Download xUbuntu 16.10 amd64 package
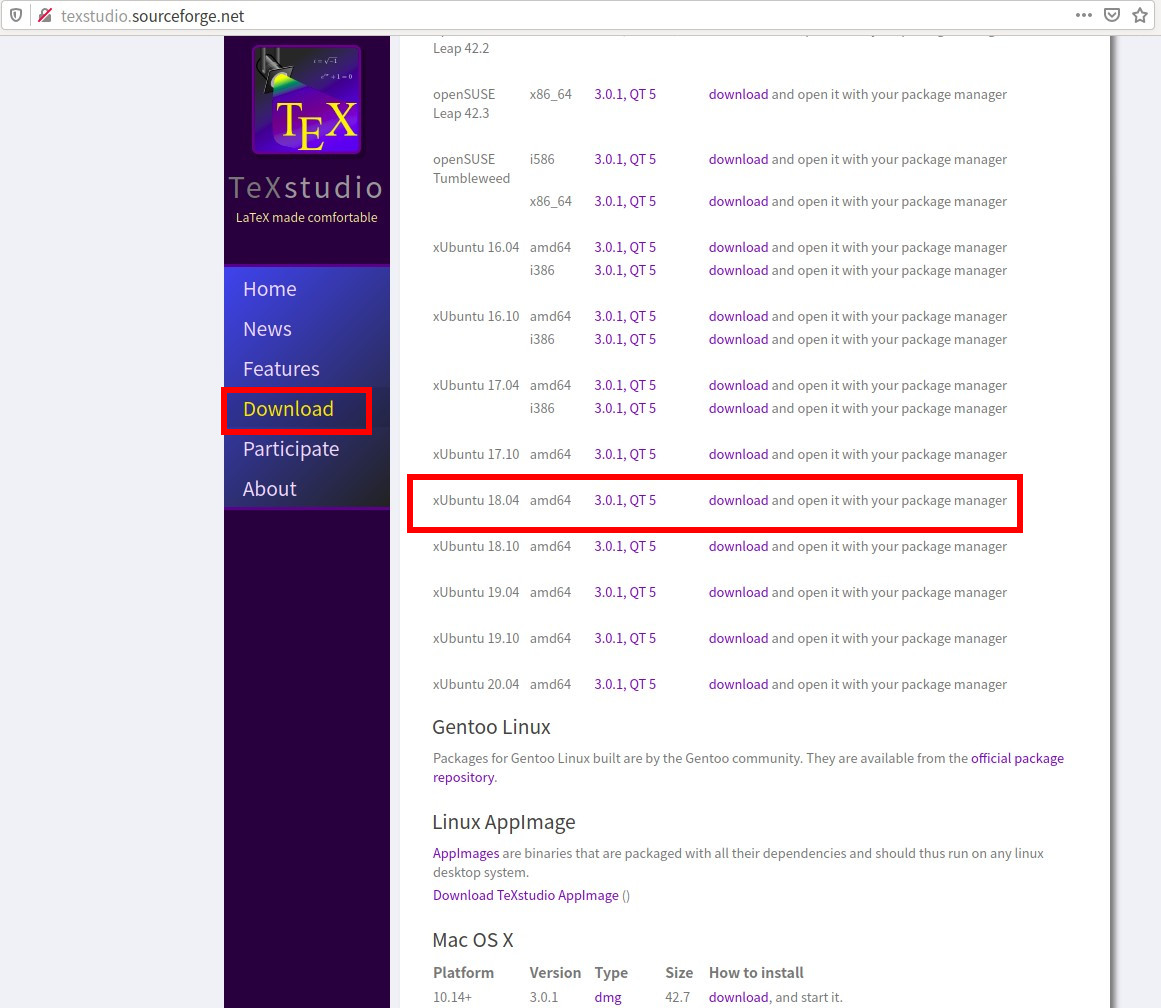The width and height of the screenshot is (1161, 1008). pos(738,316)
